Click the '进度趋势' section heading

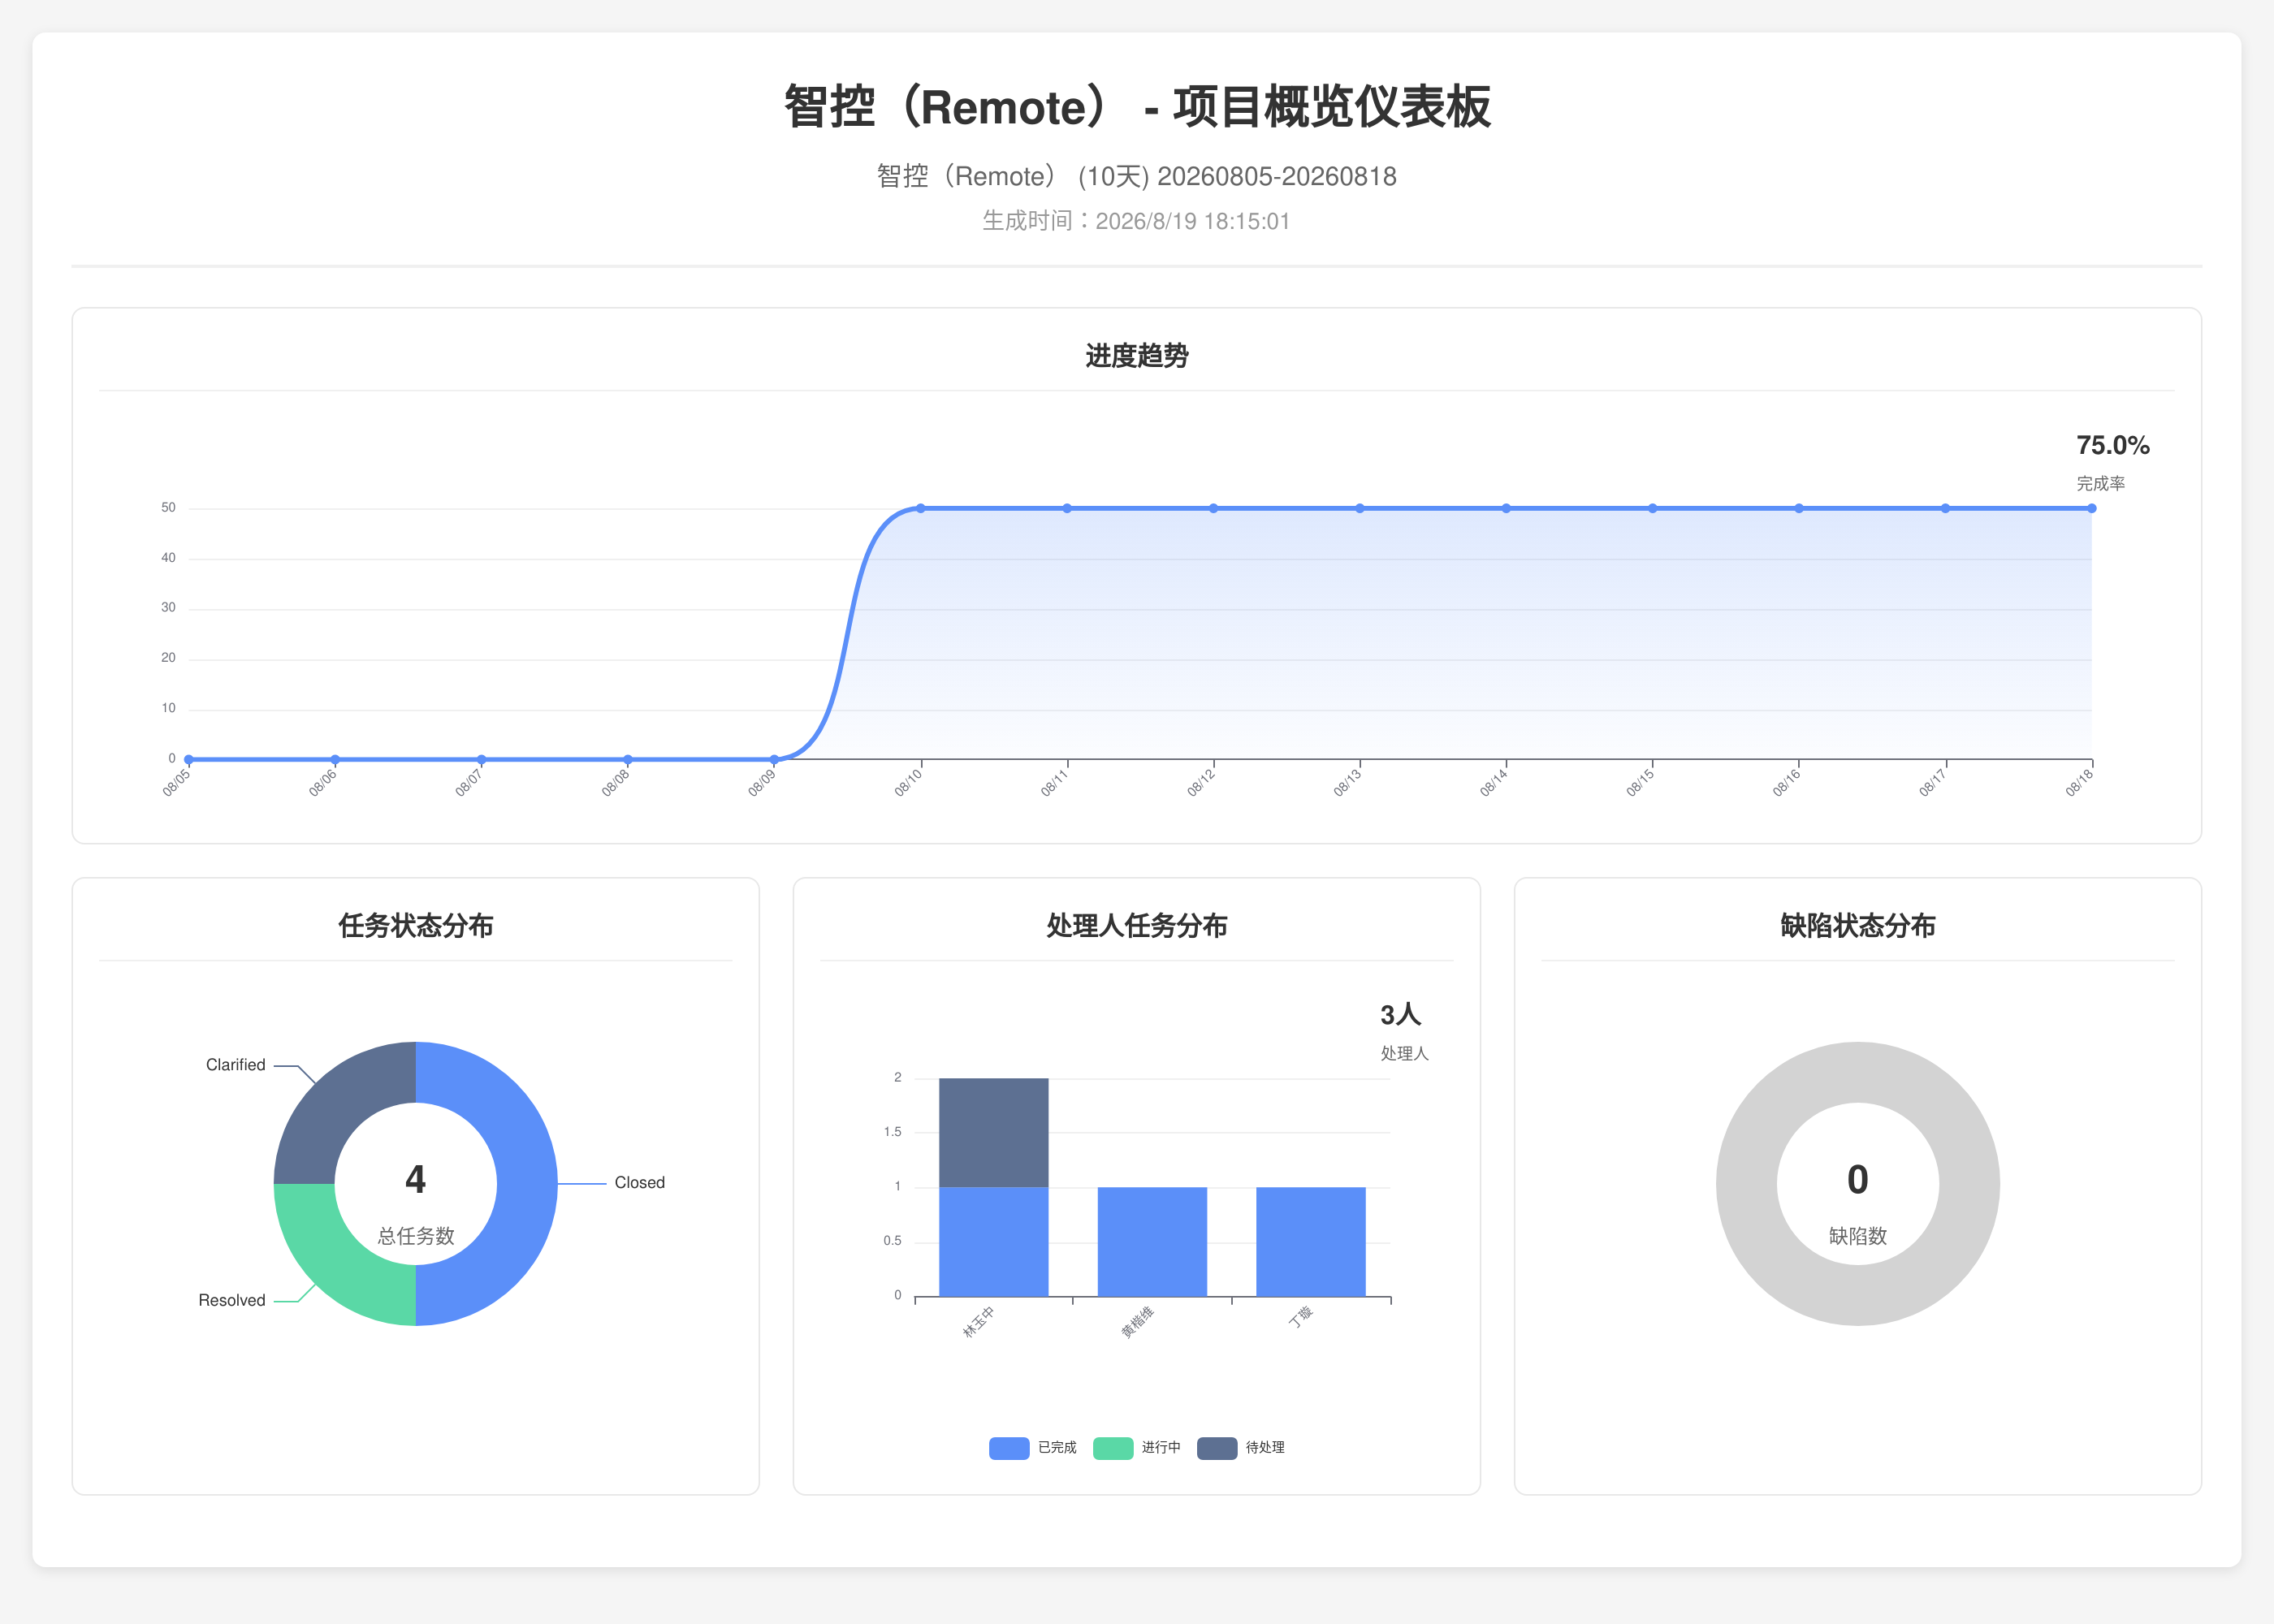pos(1137,356)
